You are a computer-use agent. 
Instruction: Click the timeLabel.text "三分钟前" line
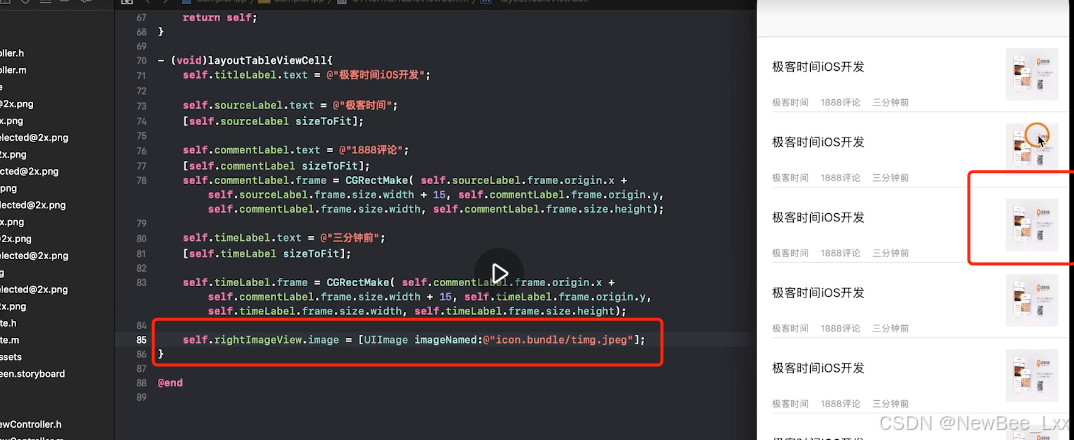(284, 238)
